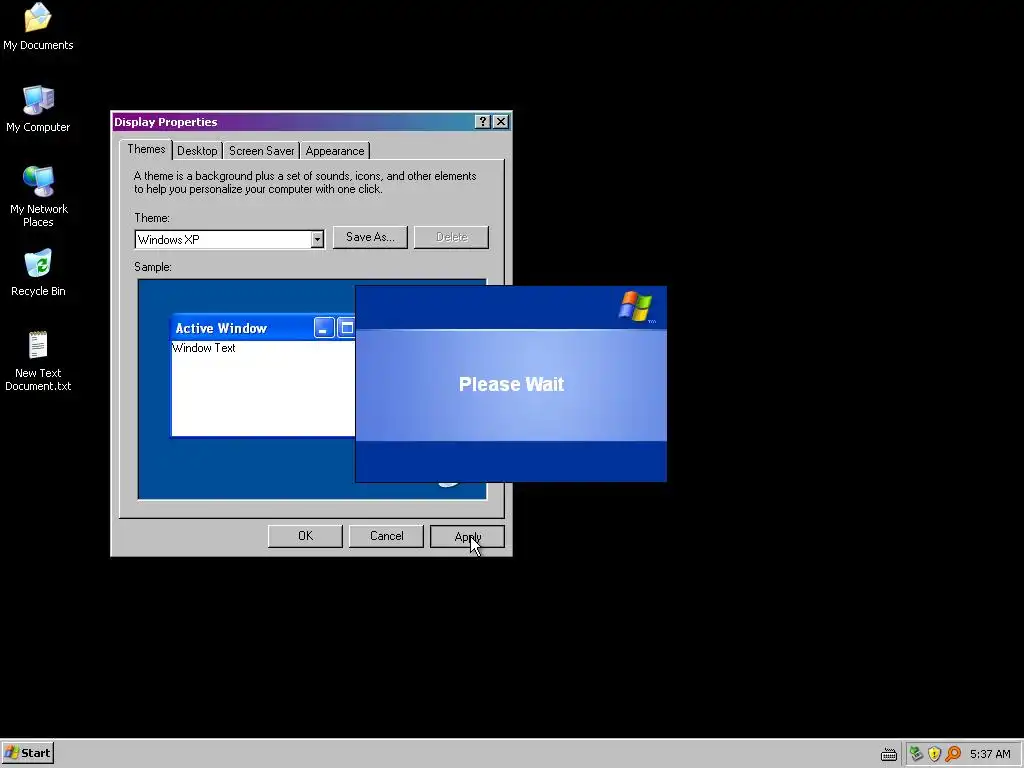Screen dimensions: 1024x768
Task: Select the Recycle Bin icon
Action: point(38,272)
